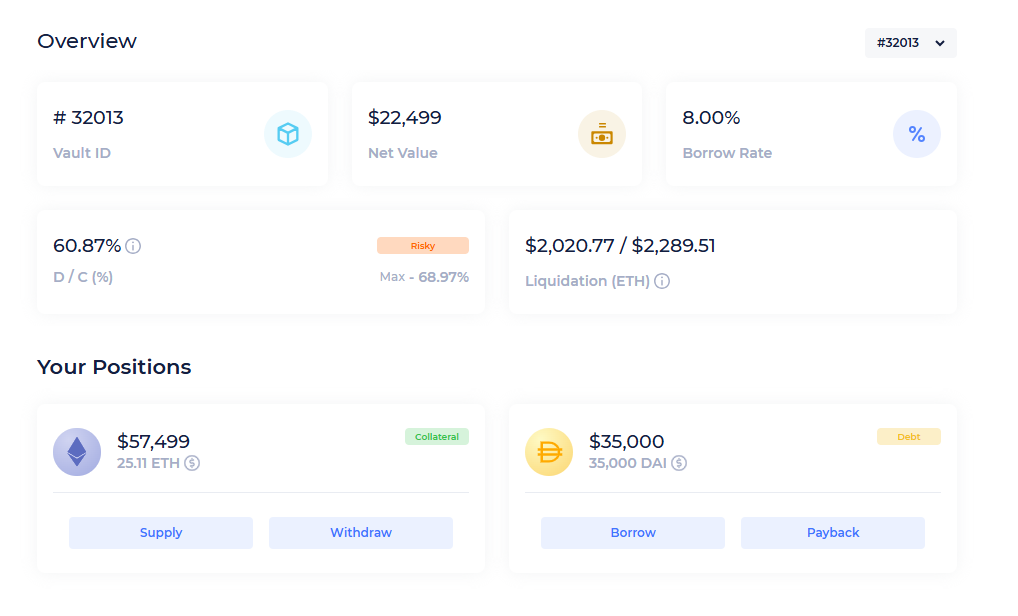Click the green Collateral badge
Viewport: 1018px width, 616px height.
(436, 437)
